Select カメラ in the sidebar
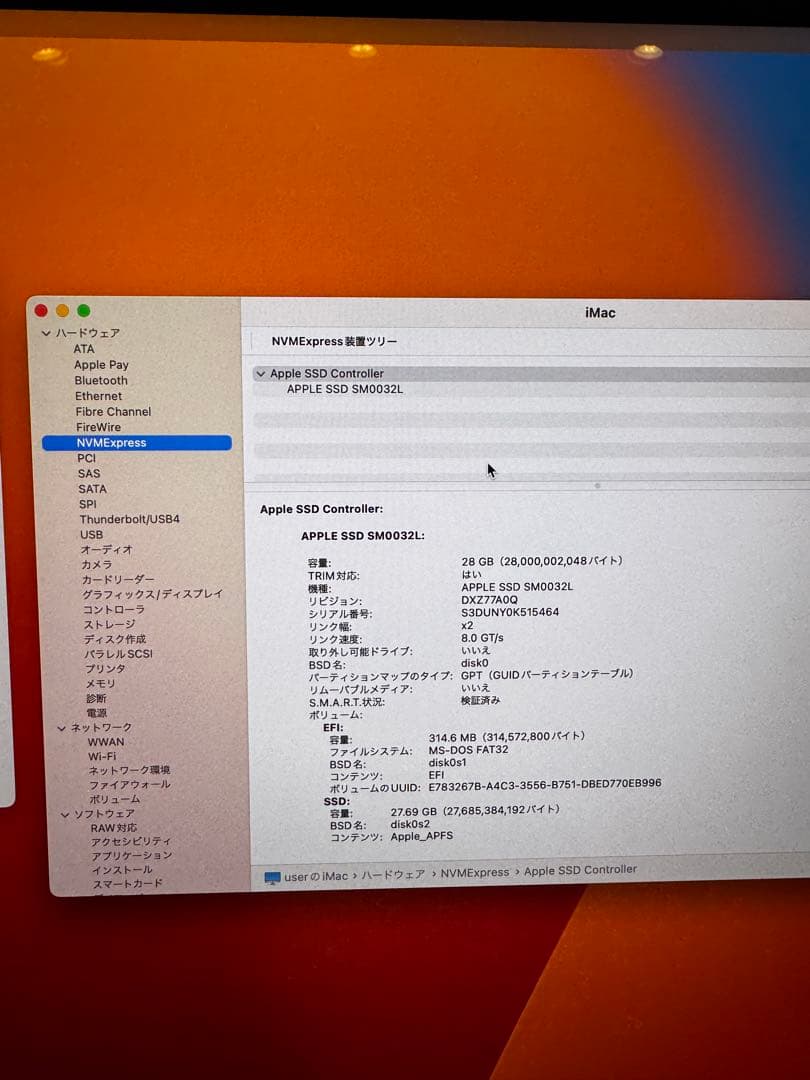This screenshot has width=810, height=1080. 97,565
